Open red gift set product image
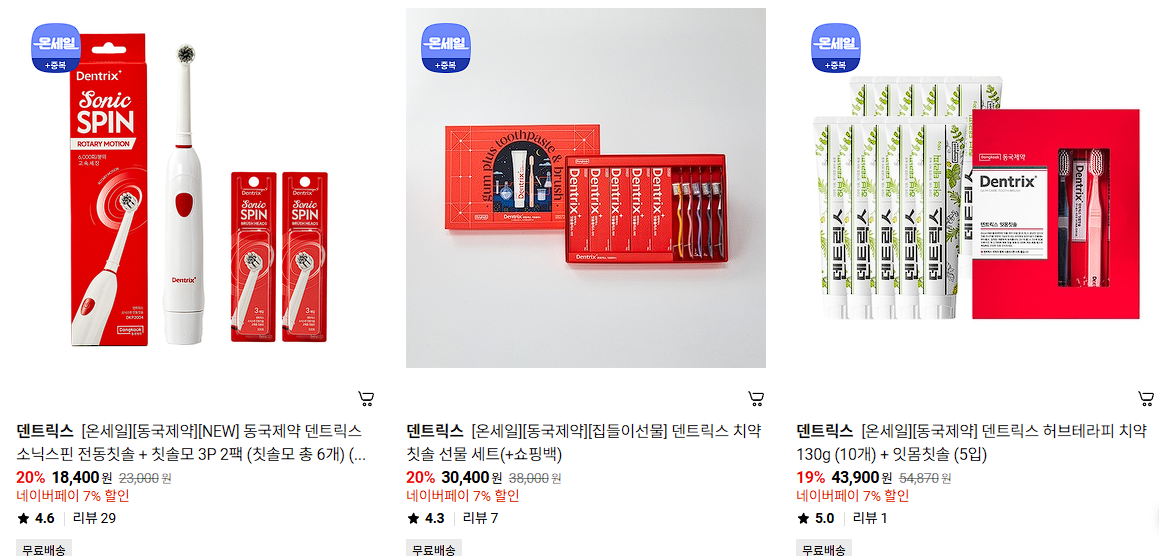The height and width of the screenshot is (556, 1159). pyautogui.click(x=586, y=188)
